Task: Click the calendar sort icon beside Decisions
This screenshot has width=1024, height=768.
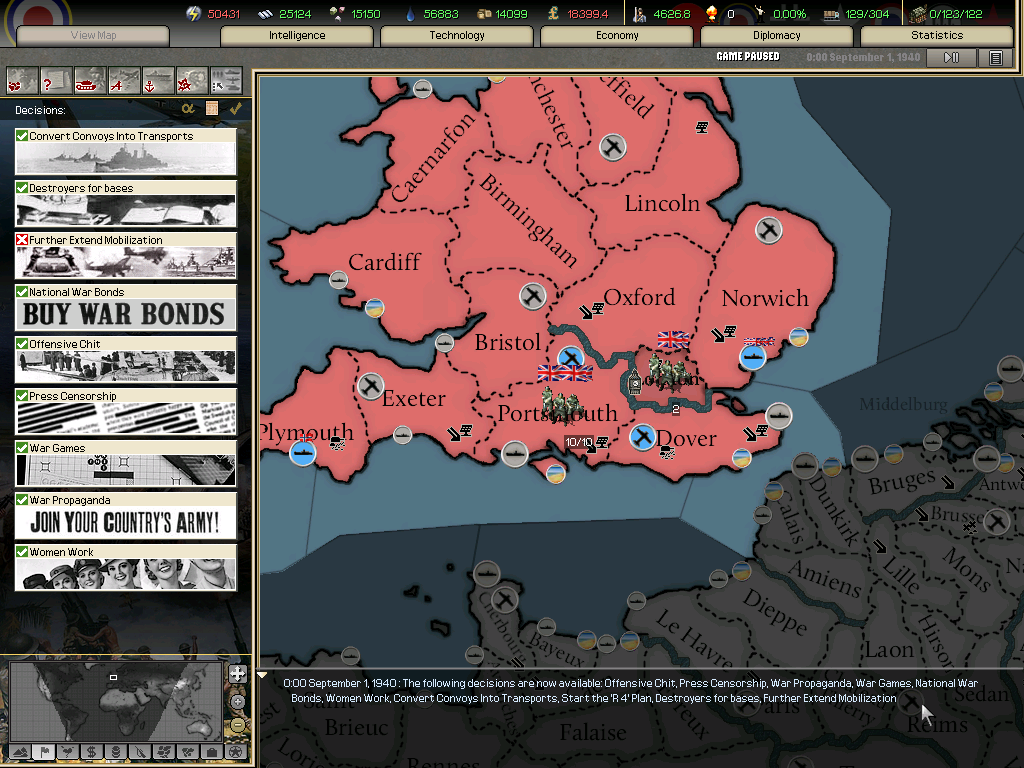Action: [212, 108]
